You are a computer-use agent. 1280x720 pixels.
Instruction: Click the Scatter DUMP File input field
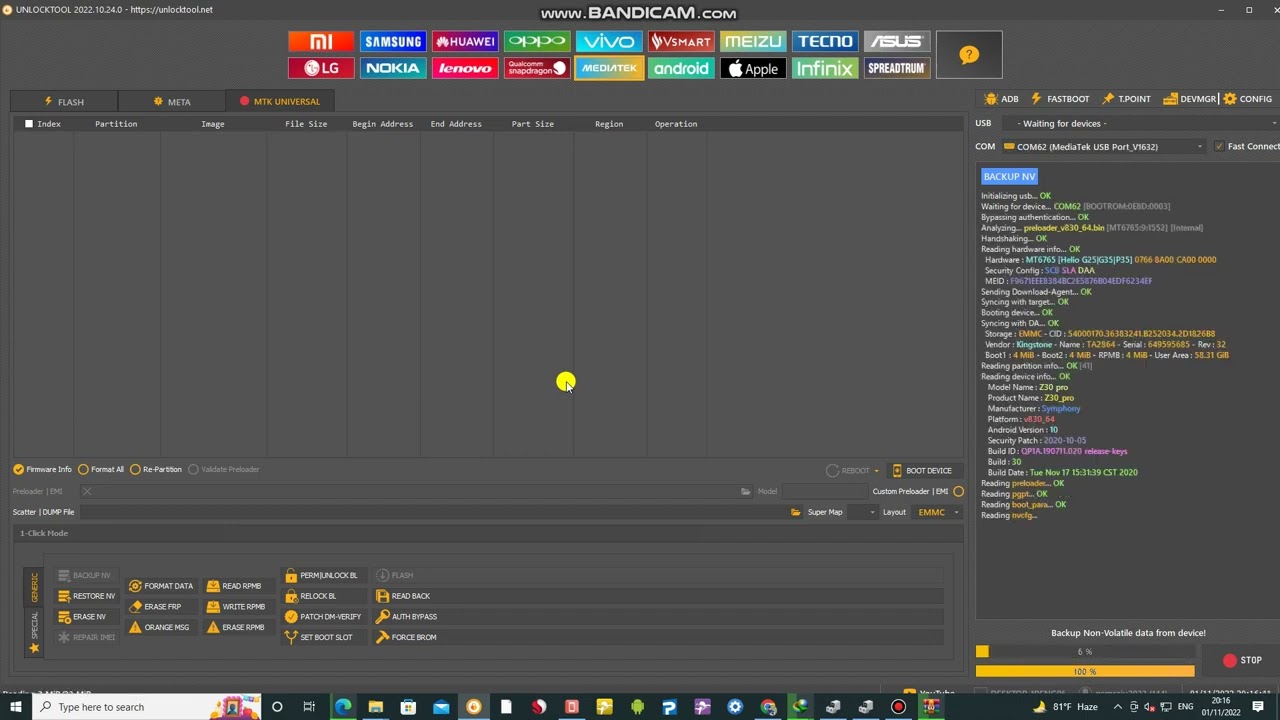(433, 512)
